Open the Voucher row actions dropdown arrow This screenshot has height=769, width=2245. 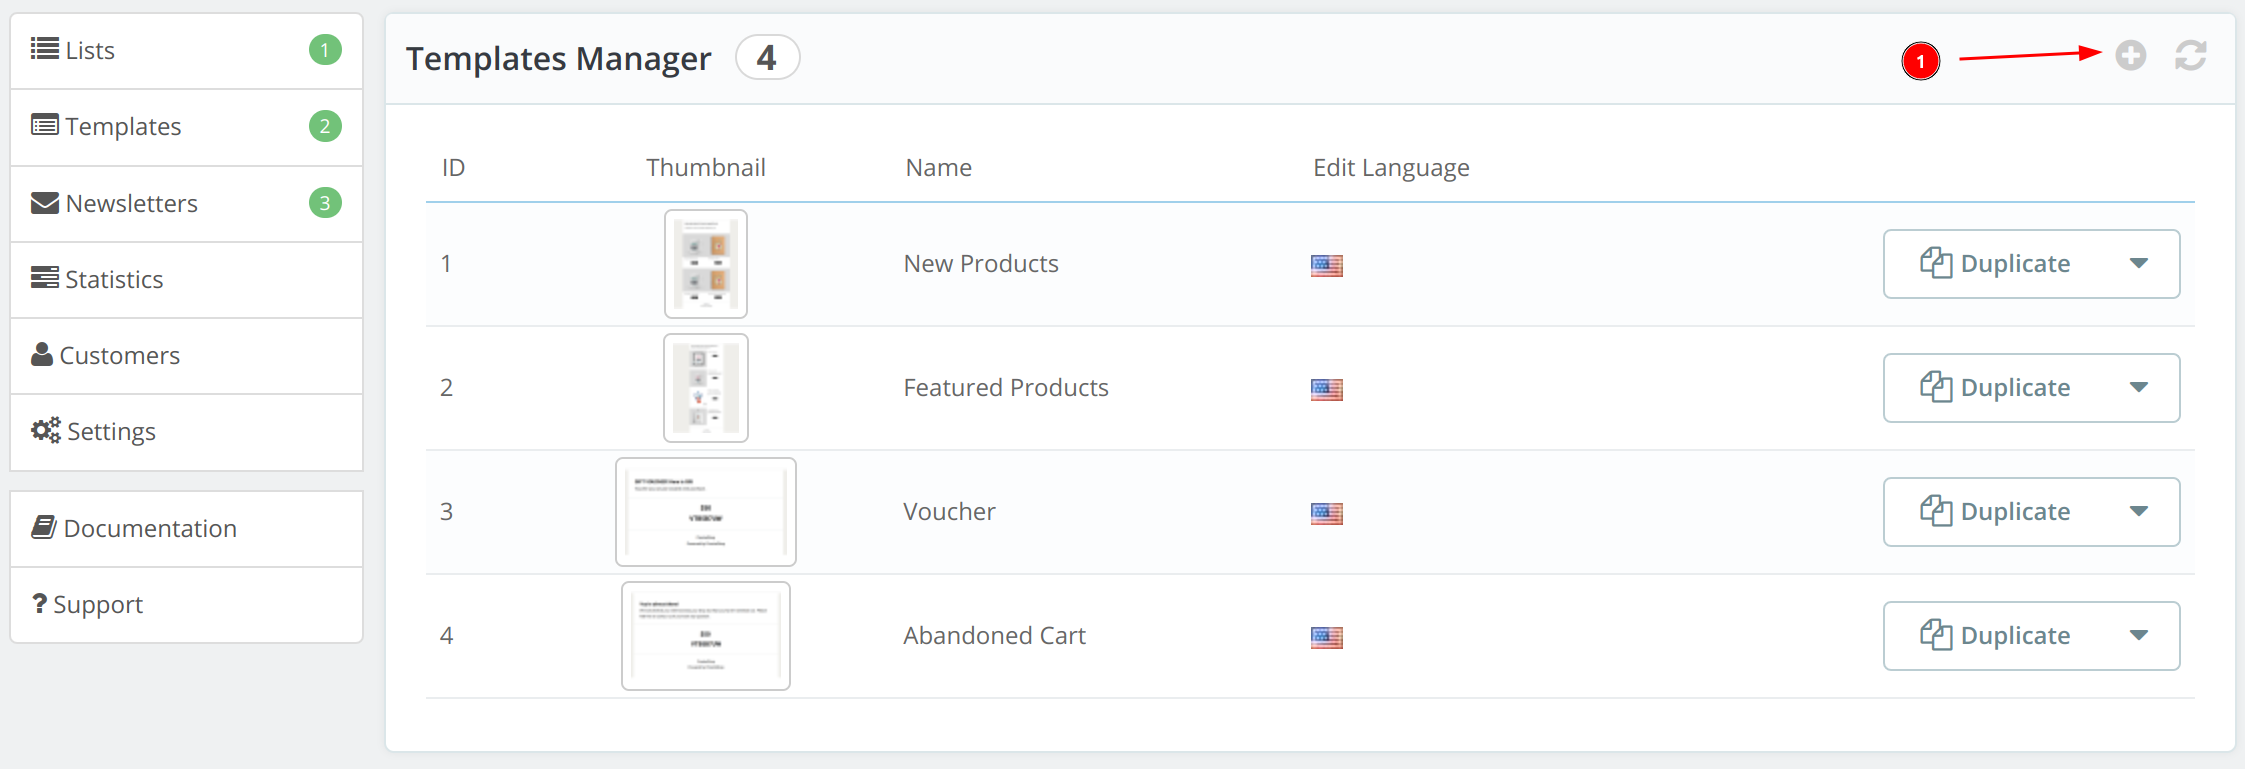[x=2138, y=512]
